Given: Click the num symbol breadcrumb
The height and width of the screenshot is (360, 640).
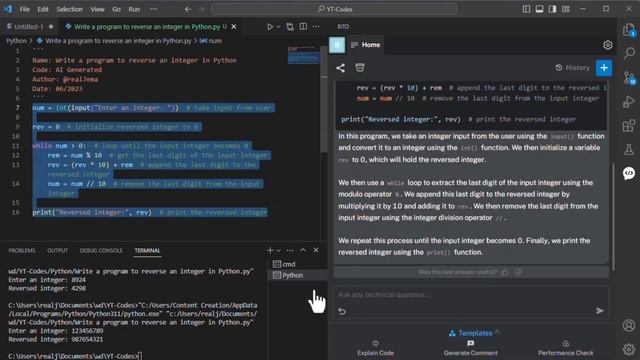Looking at the screenshot, I should point(211,41).
